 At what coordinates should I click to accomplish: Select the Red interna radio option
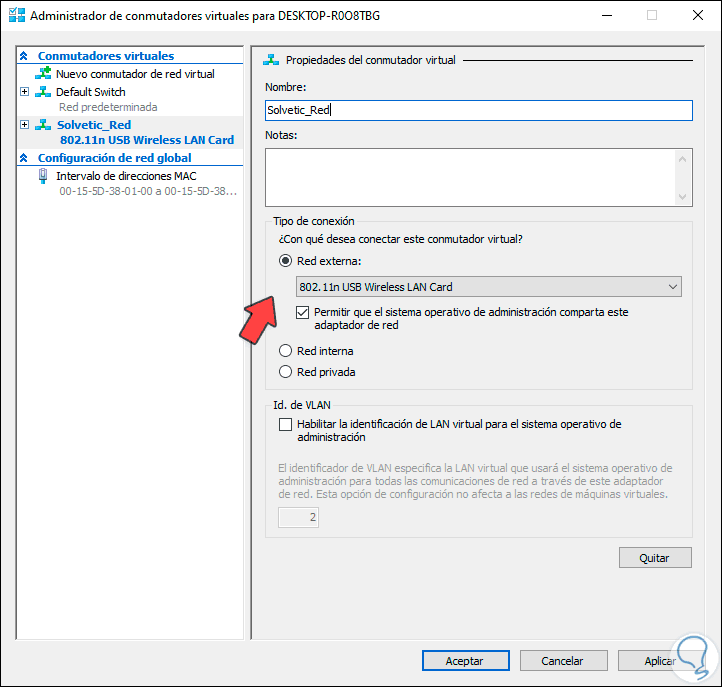click(x=286, y=351)
